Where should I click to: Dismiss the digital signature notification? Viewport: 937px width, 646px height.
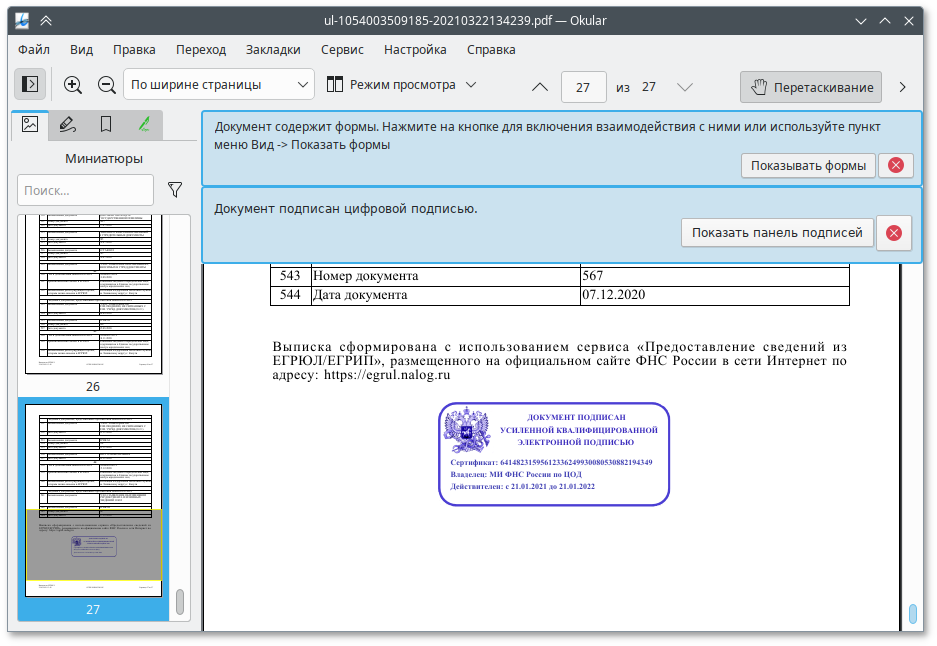click(894, 233)
